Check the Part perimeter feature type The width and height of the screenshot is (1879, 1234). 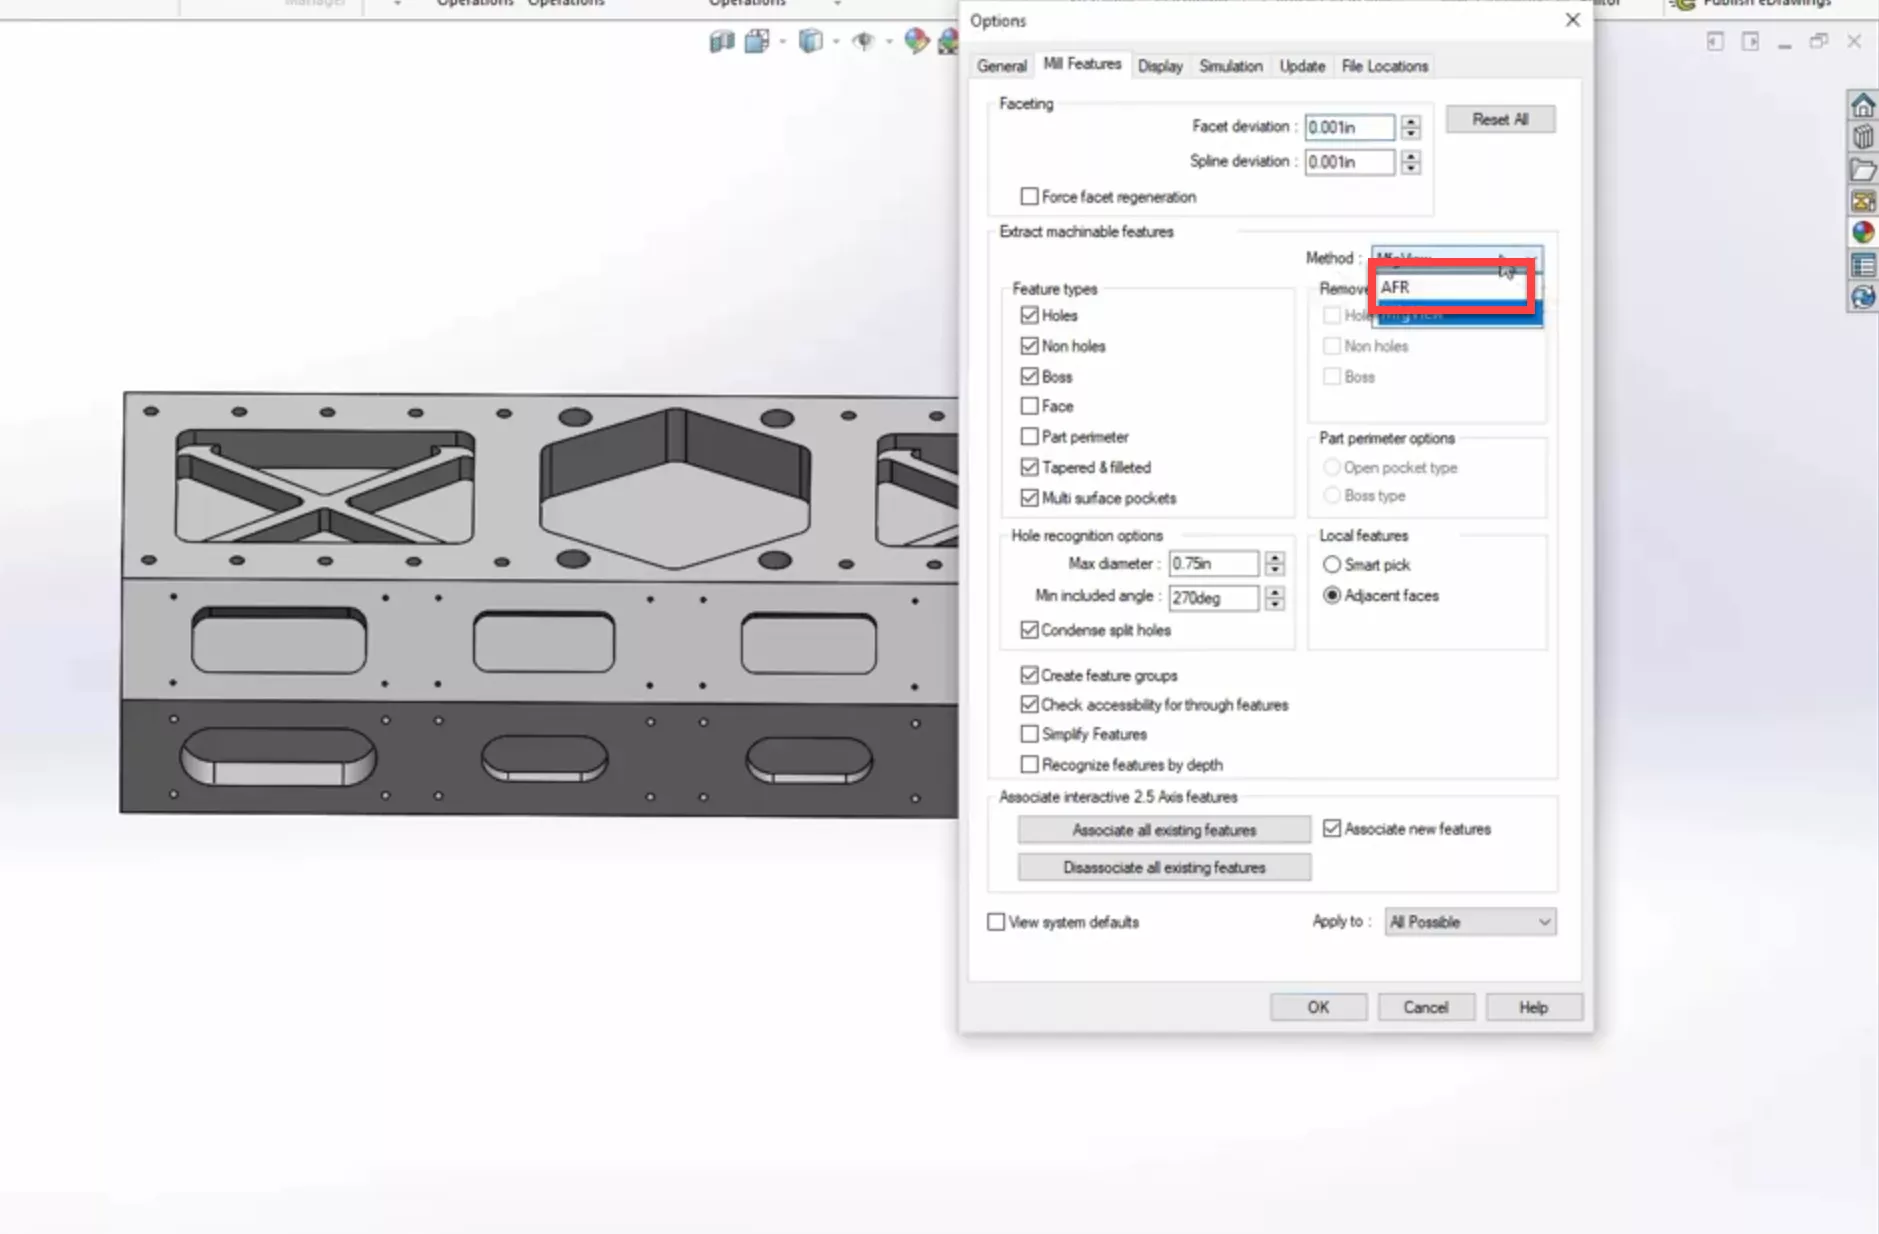[x=1029, y=437]
